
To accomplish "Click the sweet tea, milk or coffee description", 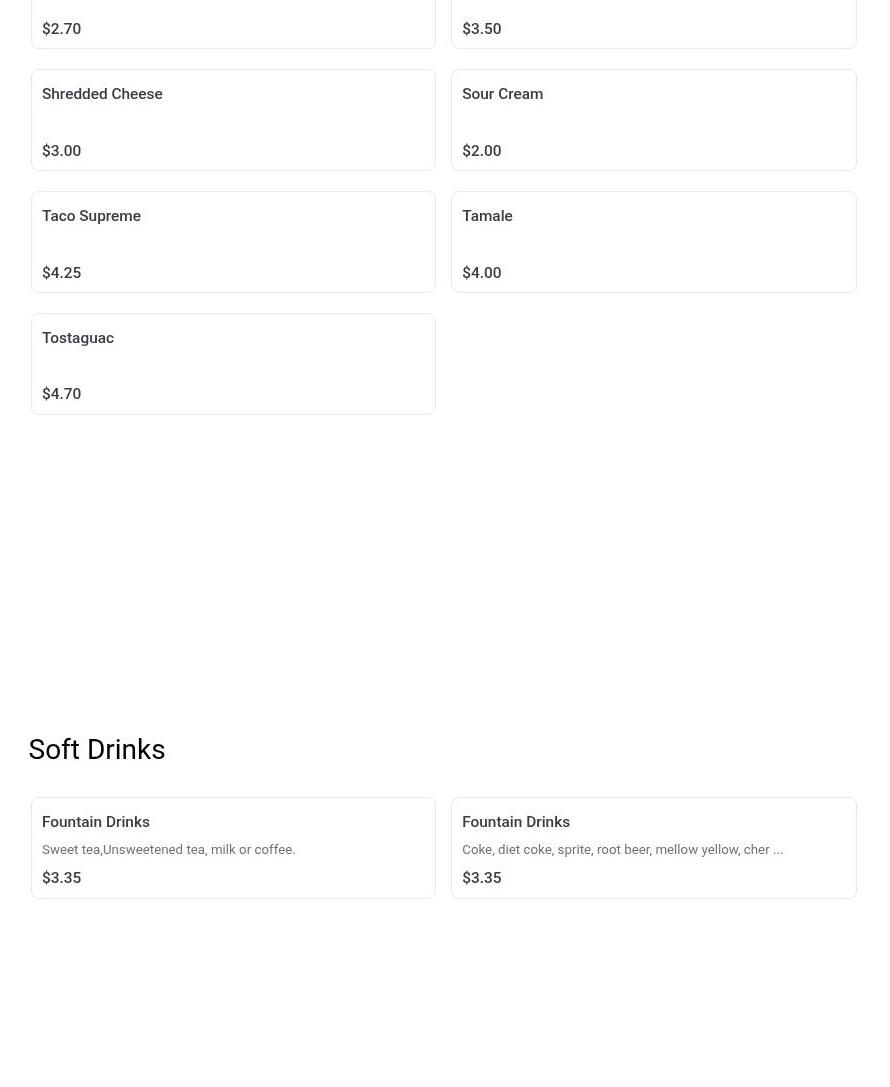I will click(x=169, y=849).
